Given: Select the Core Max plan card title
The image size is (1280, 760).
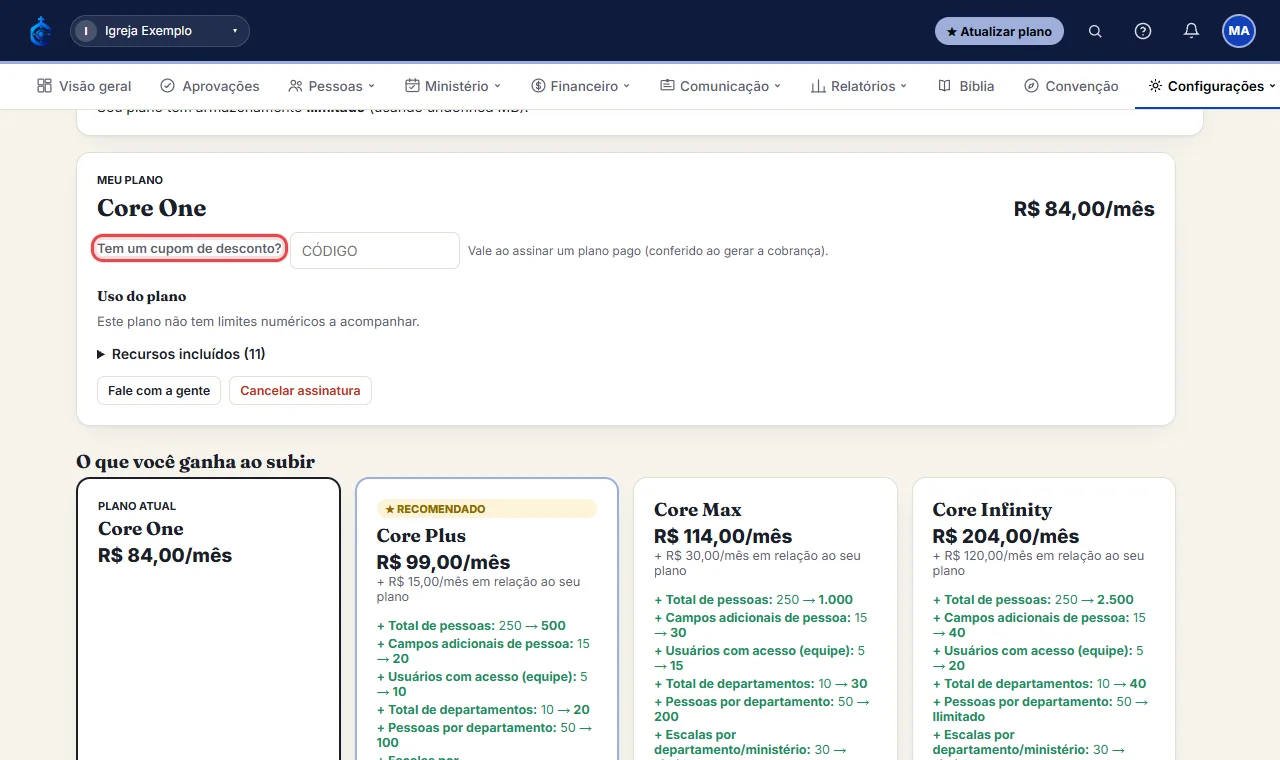Looking at the screenshot, I should tap(698, 509).
